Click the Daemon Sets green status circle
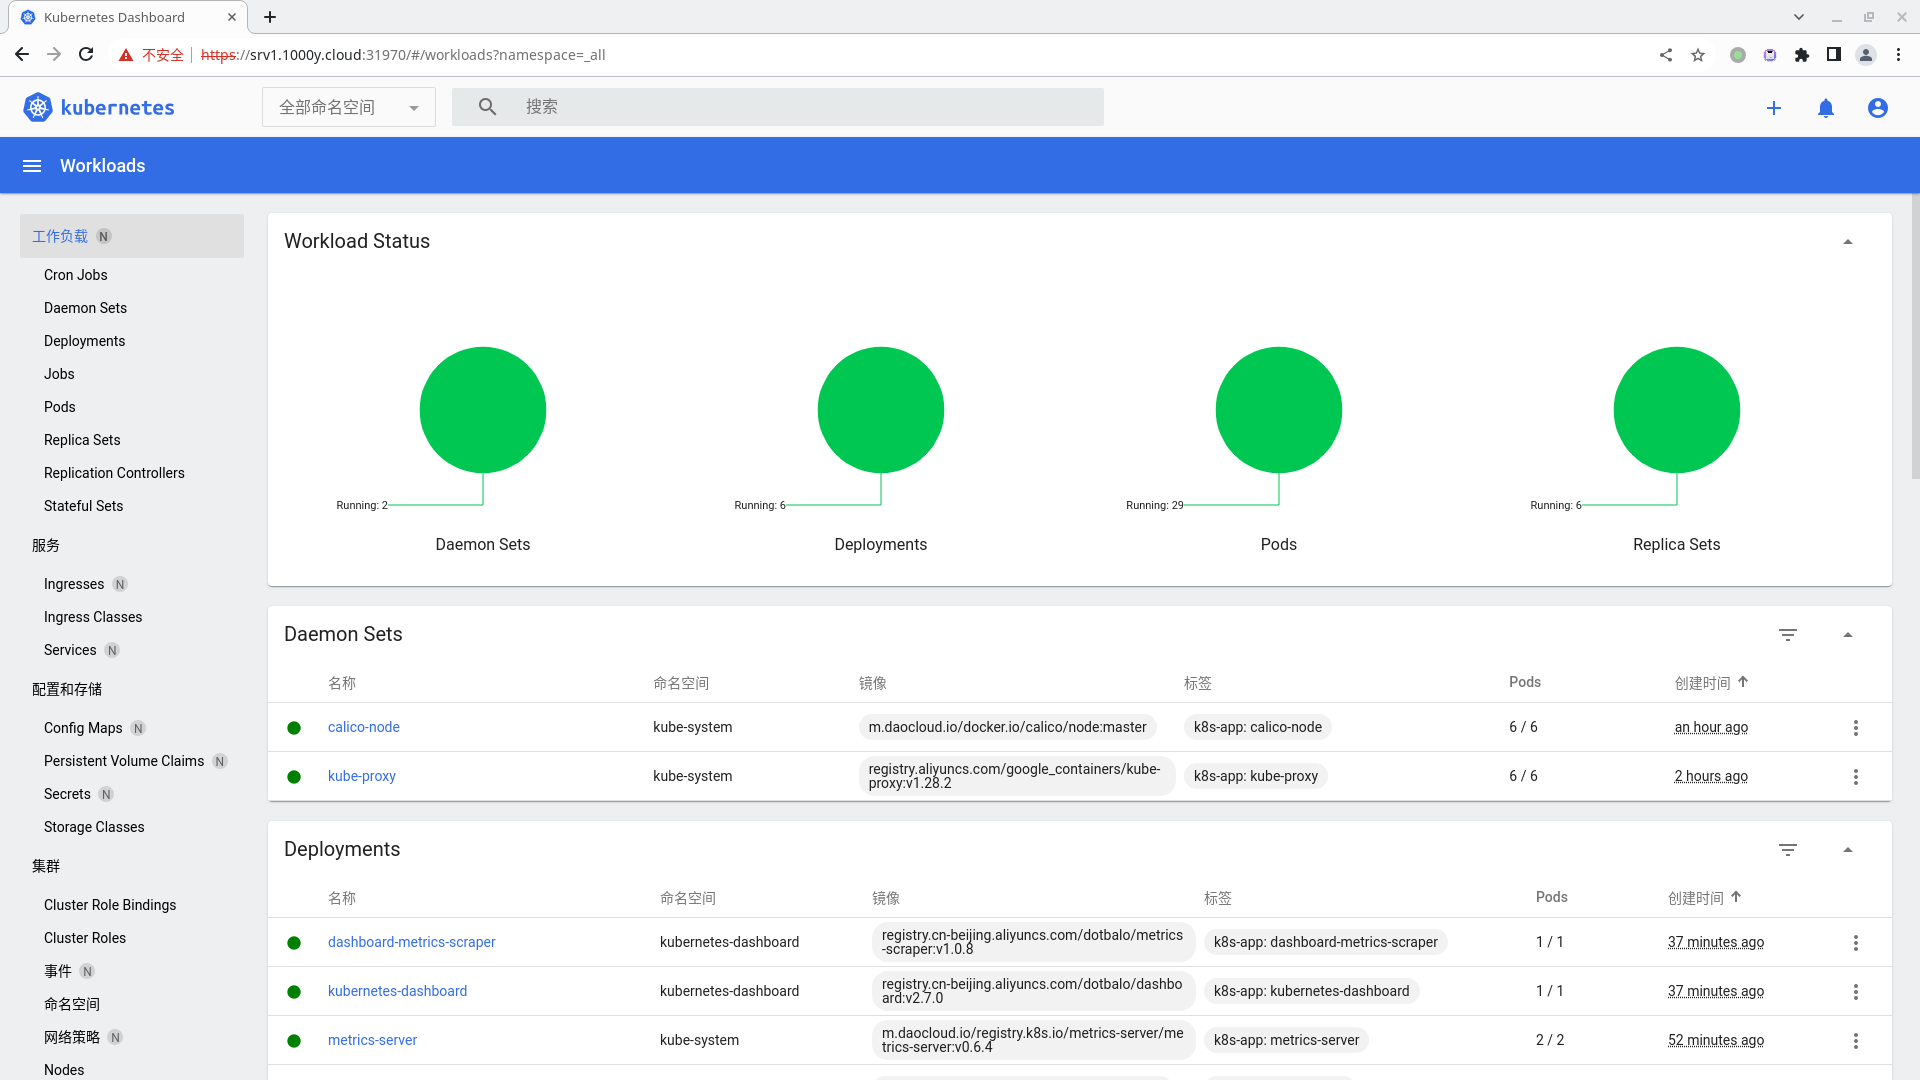The image size is (1920, 1080). click(483, 410)
